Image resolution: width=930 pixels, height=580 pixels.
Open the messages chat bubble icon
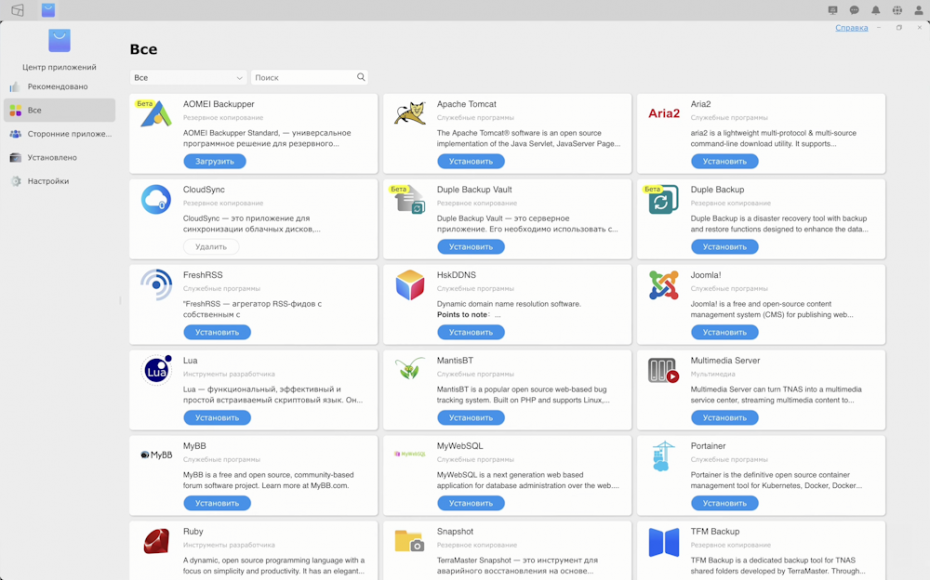854,10
